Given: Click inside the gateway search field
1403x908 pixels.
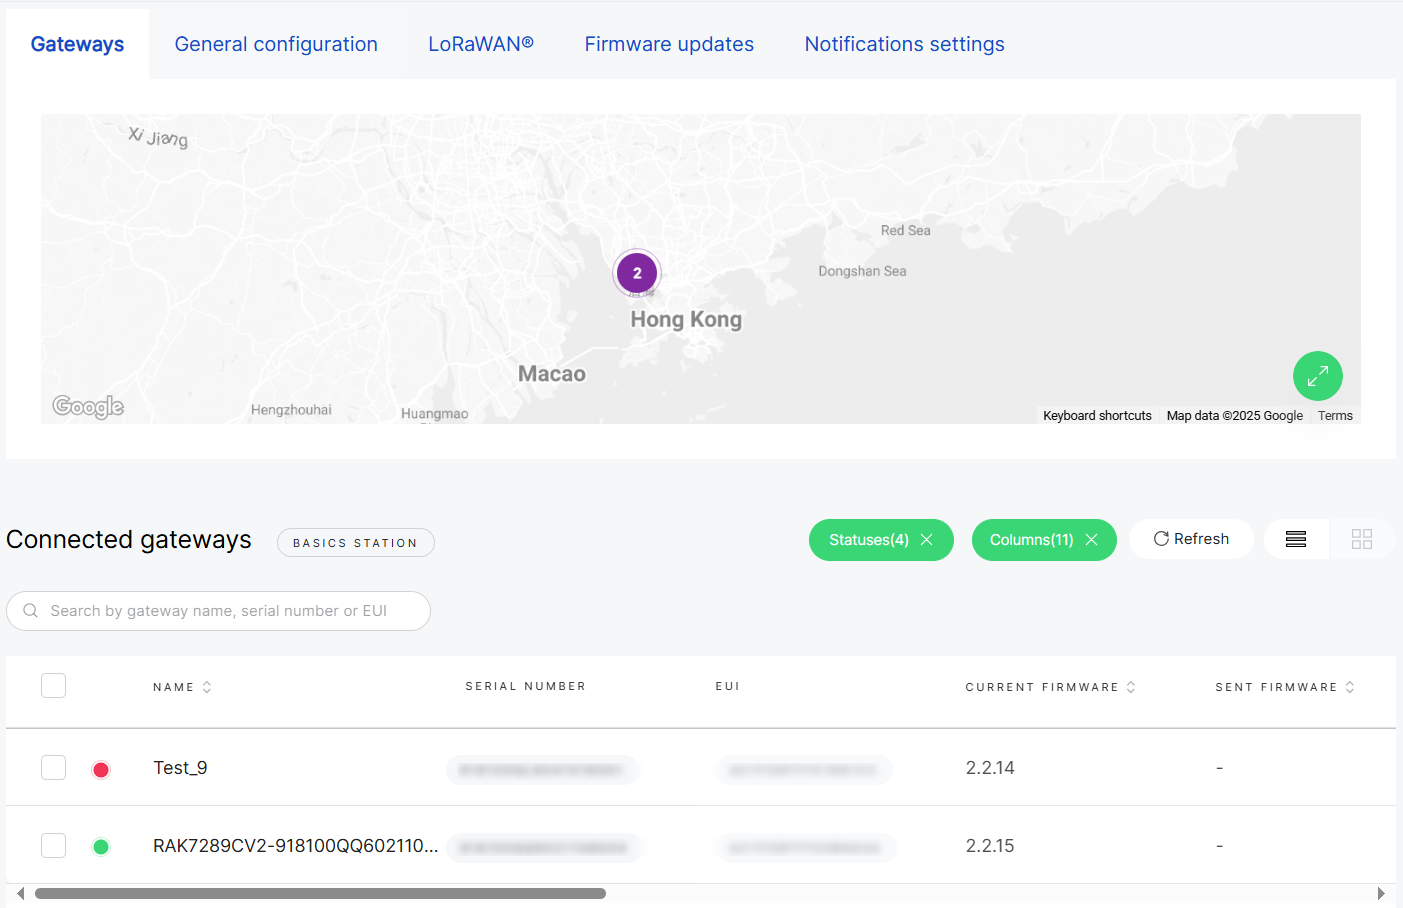Looking at the screenshot, I should 218,610.
